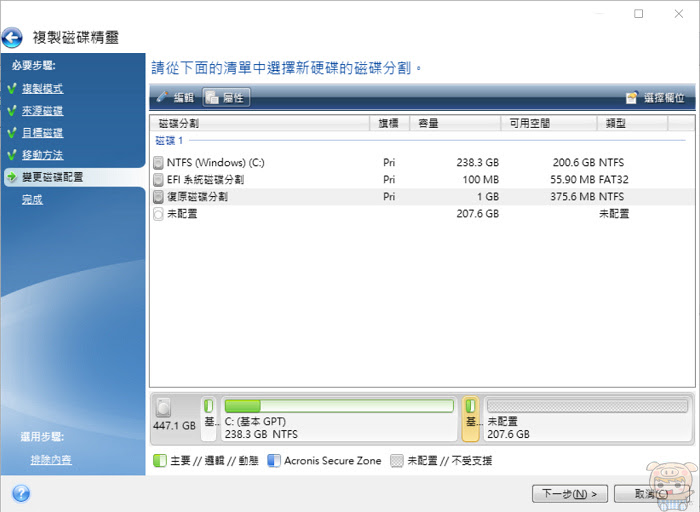Open the 排除內容 optional step
This screenshot has height=512, width=700.
(51, 459)
